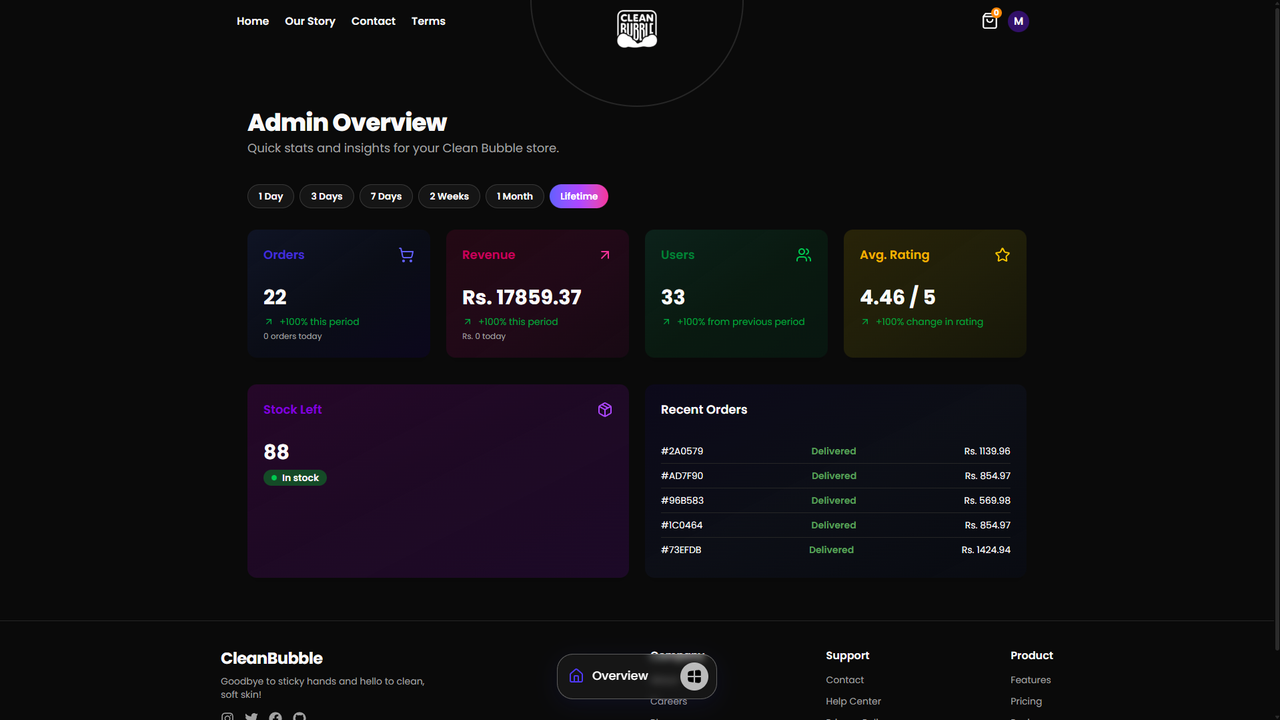Screen dimensions: 1280x720
Task: Open the footer Contact support link
Action: tap(845, 680)
